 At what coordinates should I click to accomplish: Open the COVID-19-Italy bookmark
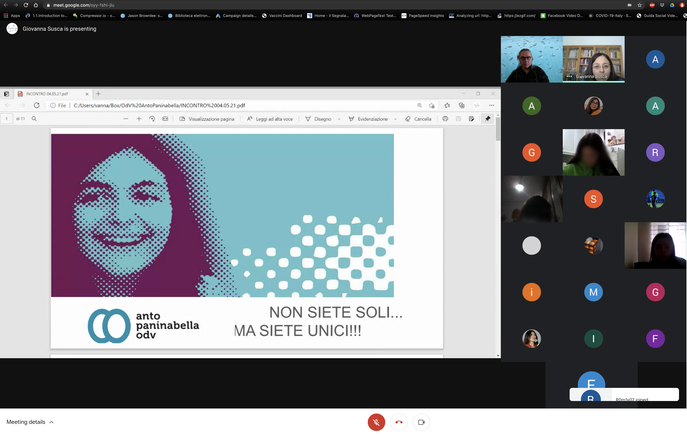(609, 15)
